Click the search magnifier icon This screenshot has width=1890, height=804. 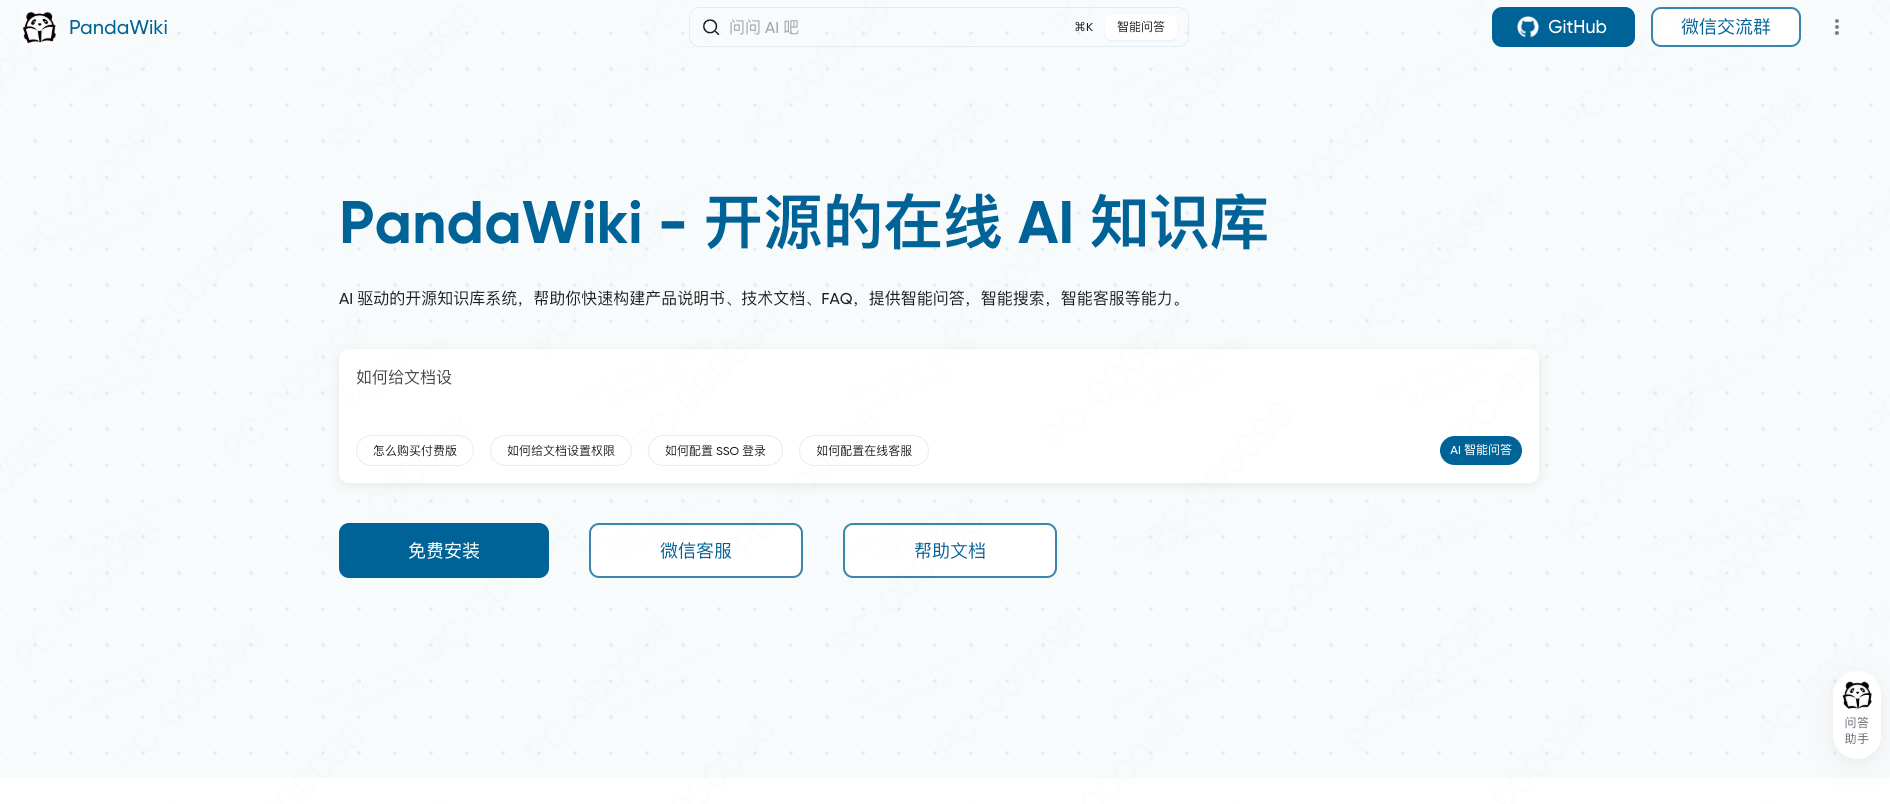tap(711, 27)
